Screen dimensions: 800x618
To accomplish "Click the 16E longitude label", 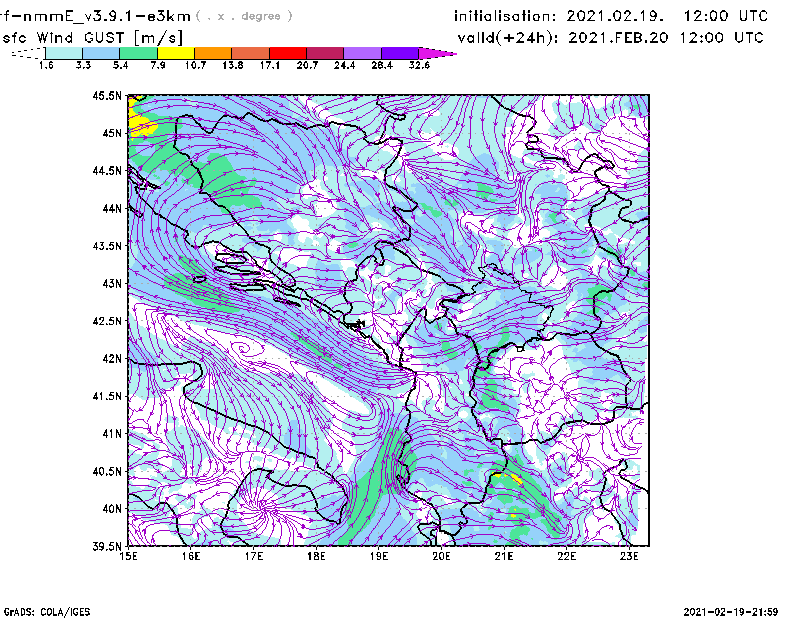I will [x=191, y=556].
